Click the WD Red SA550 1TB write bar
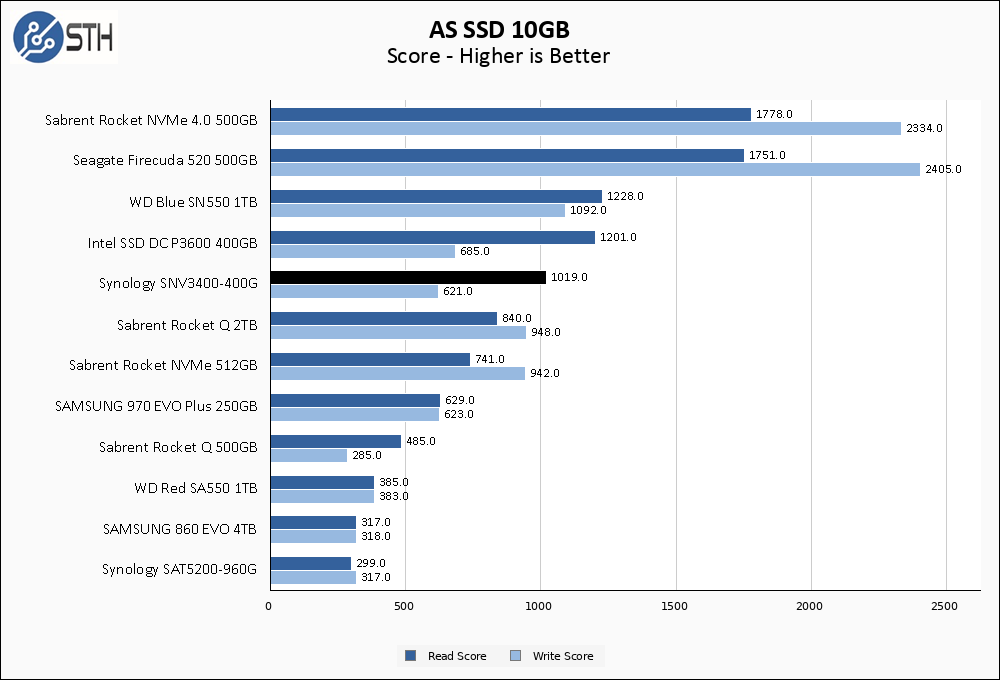Image resolution: width=1000 pixels, height=680 pixels. click(x=323, y=496)
